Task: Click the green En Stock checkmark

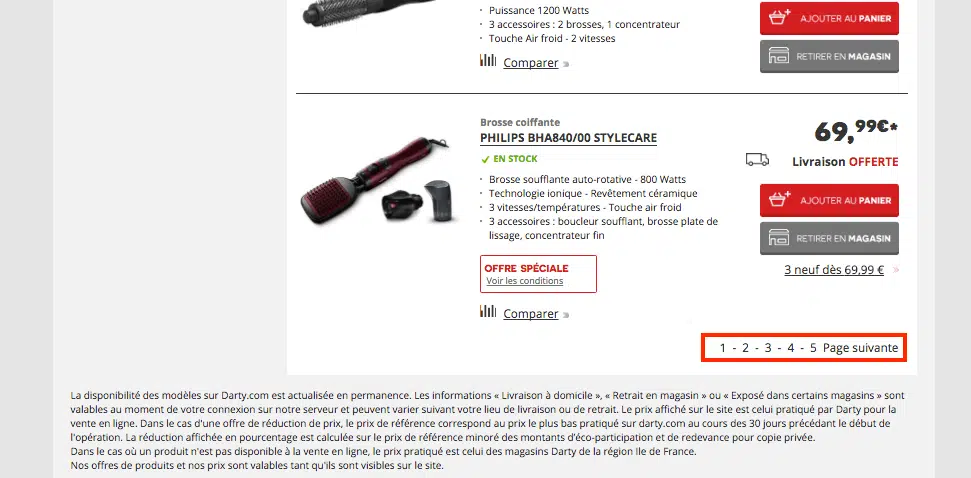Action: pyautogui.click(x=486, y=159)
